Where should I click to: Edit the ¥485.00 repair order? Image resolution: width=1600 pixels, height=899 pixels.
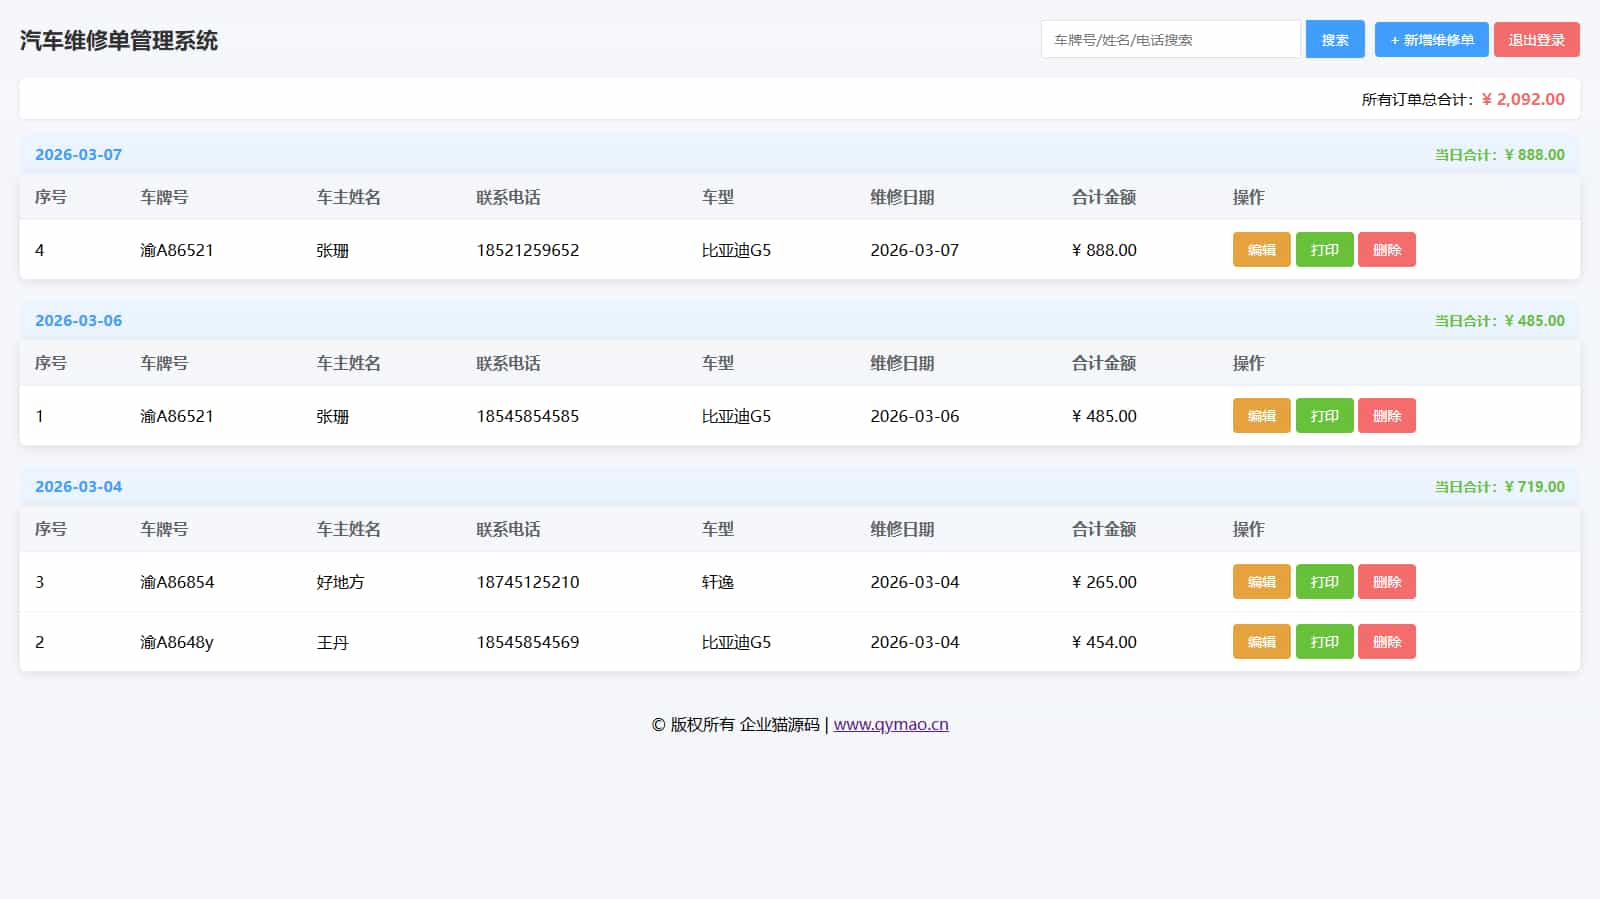coord(1261,416)
